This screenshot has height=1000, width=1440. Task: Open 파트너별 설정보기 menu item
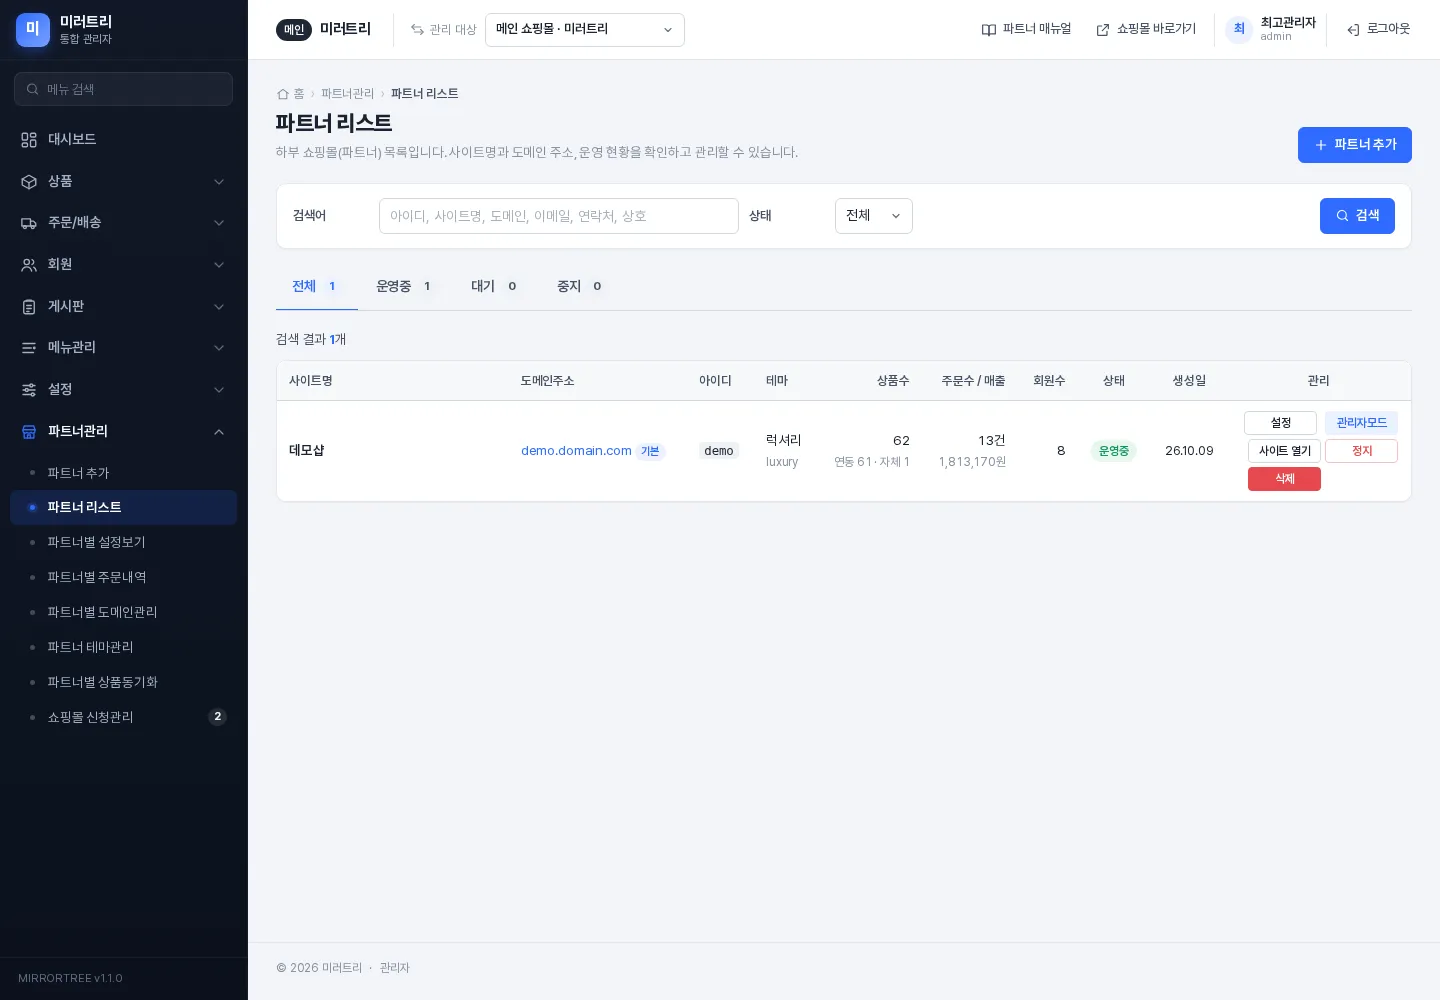(123, 543)
